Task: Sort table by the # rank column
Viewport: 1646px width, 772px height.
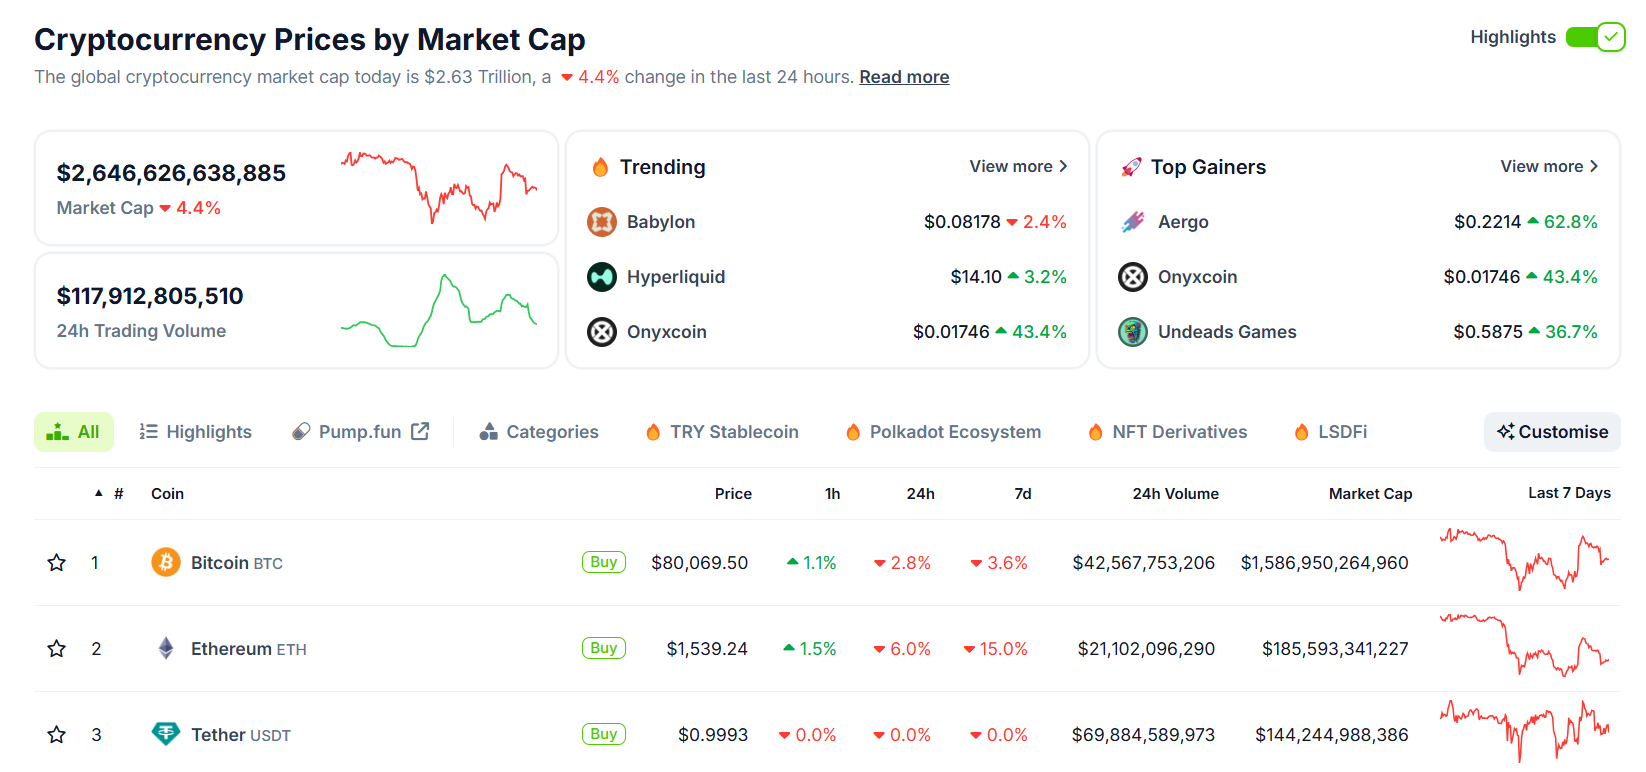Action: point(118,494)
